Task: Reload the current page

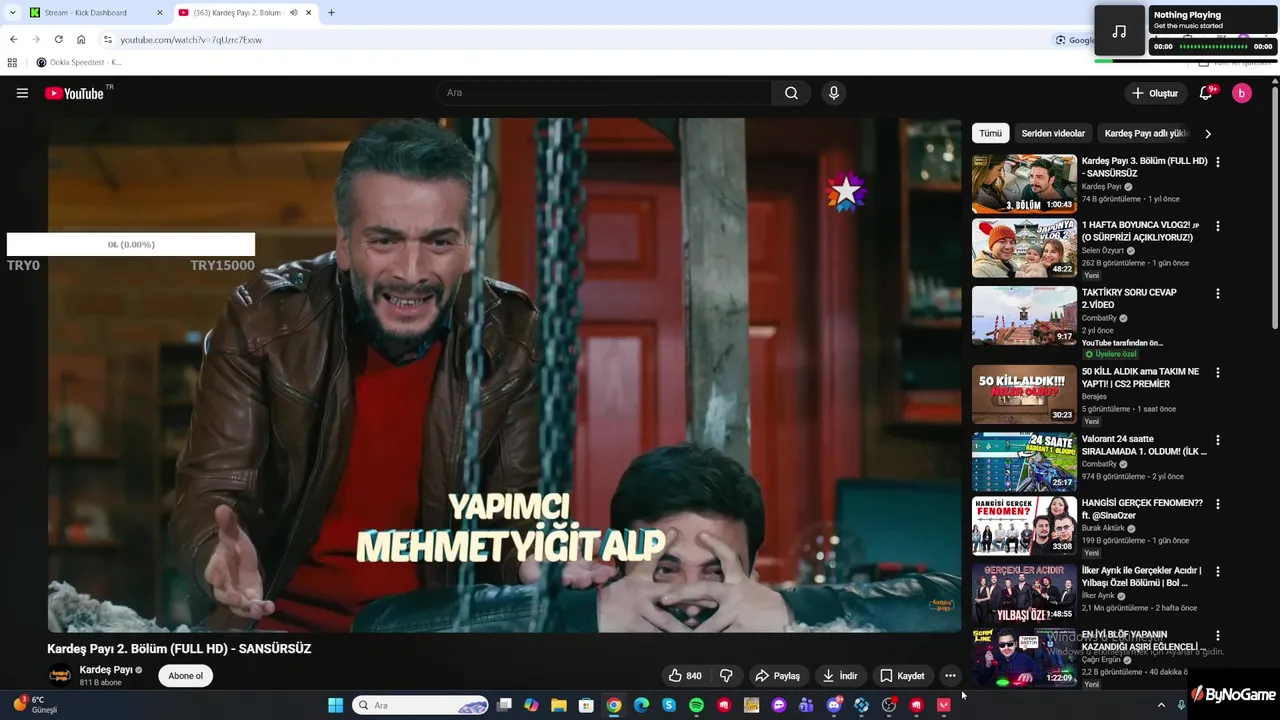Action: coord(58,40)
